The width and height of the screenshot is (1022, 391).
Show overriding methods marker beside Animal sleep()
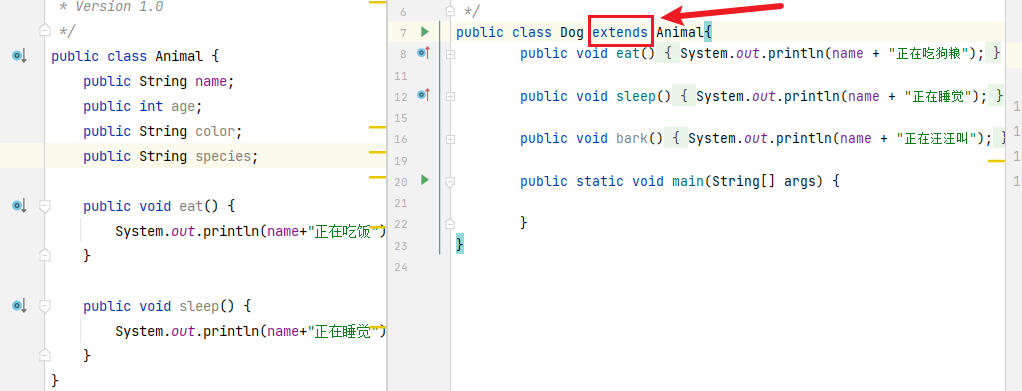tap(19, 306)
